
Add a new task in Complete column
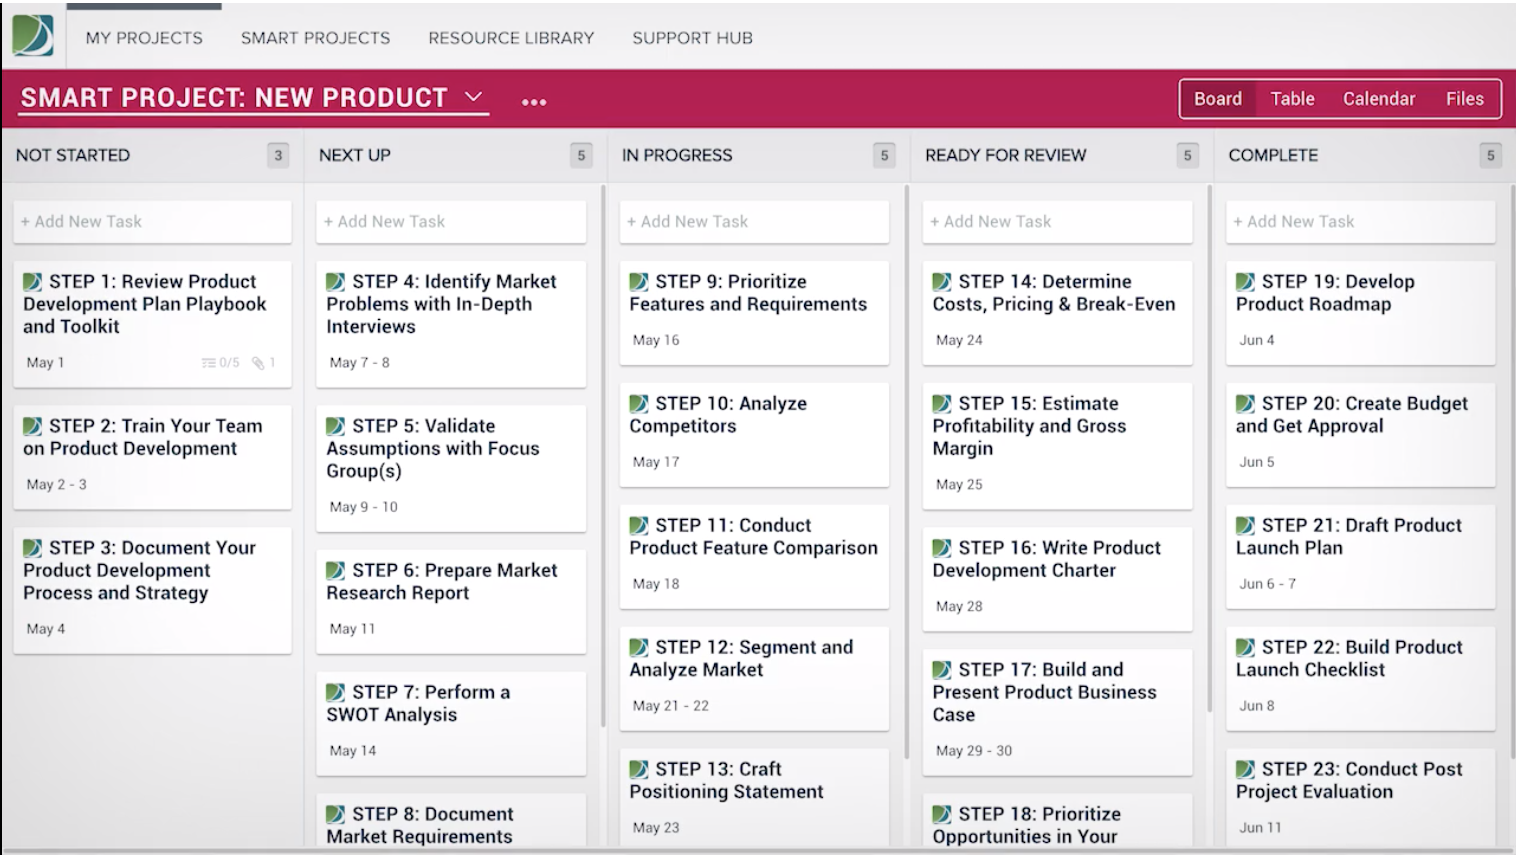pyautogui.click(x=1360, y=222)
